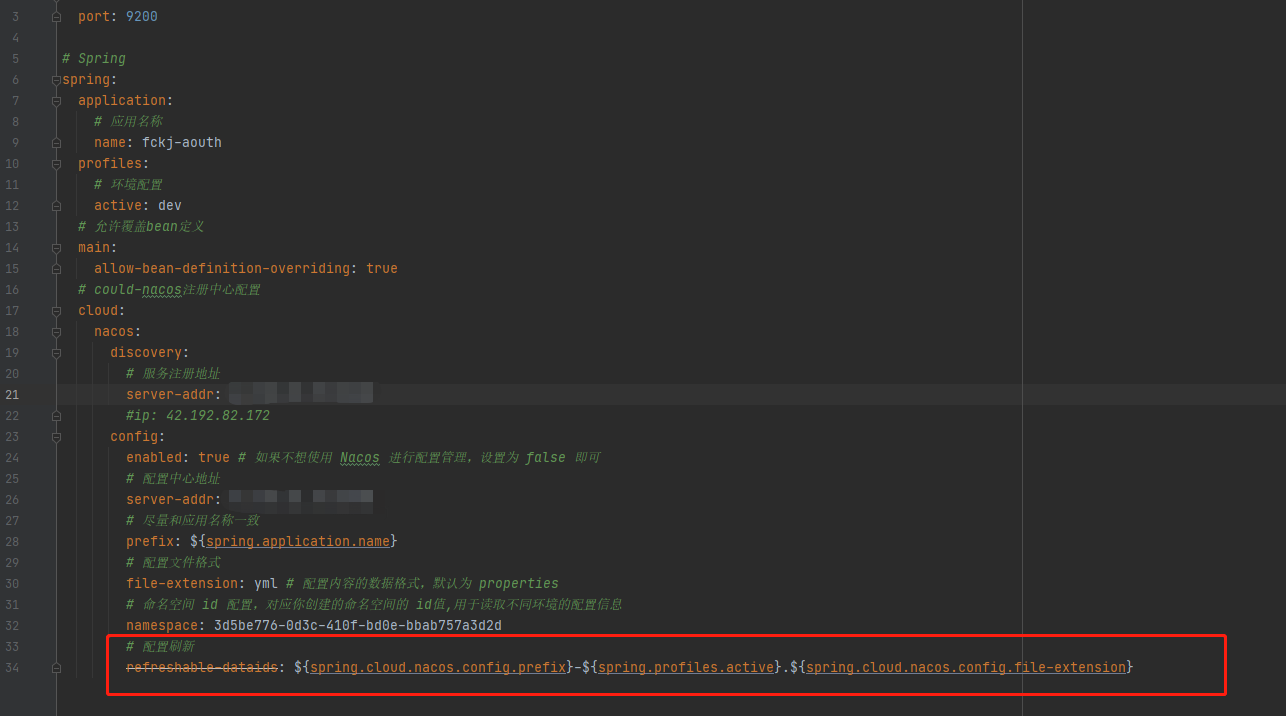Click the gutter marker next to "name: fckj-aouth"

pos(56,142)
